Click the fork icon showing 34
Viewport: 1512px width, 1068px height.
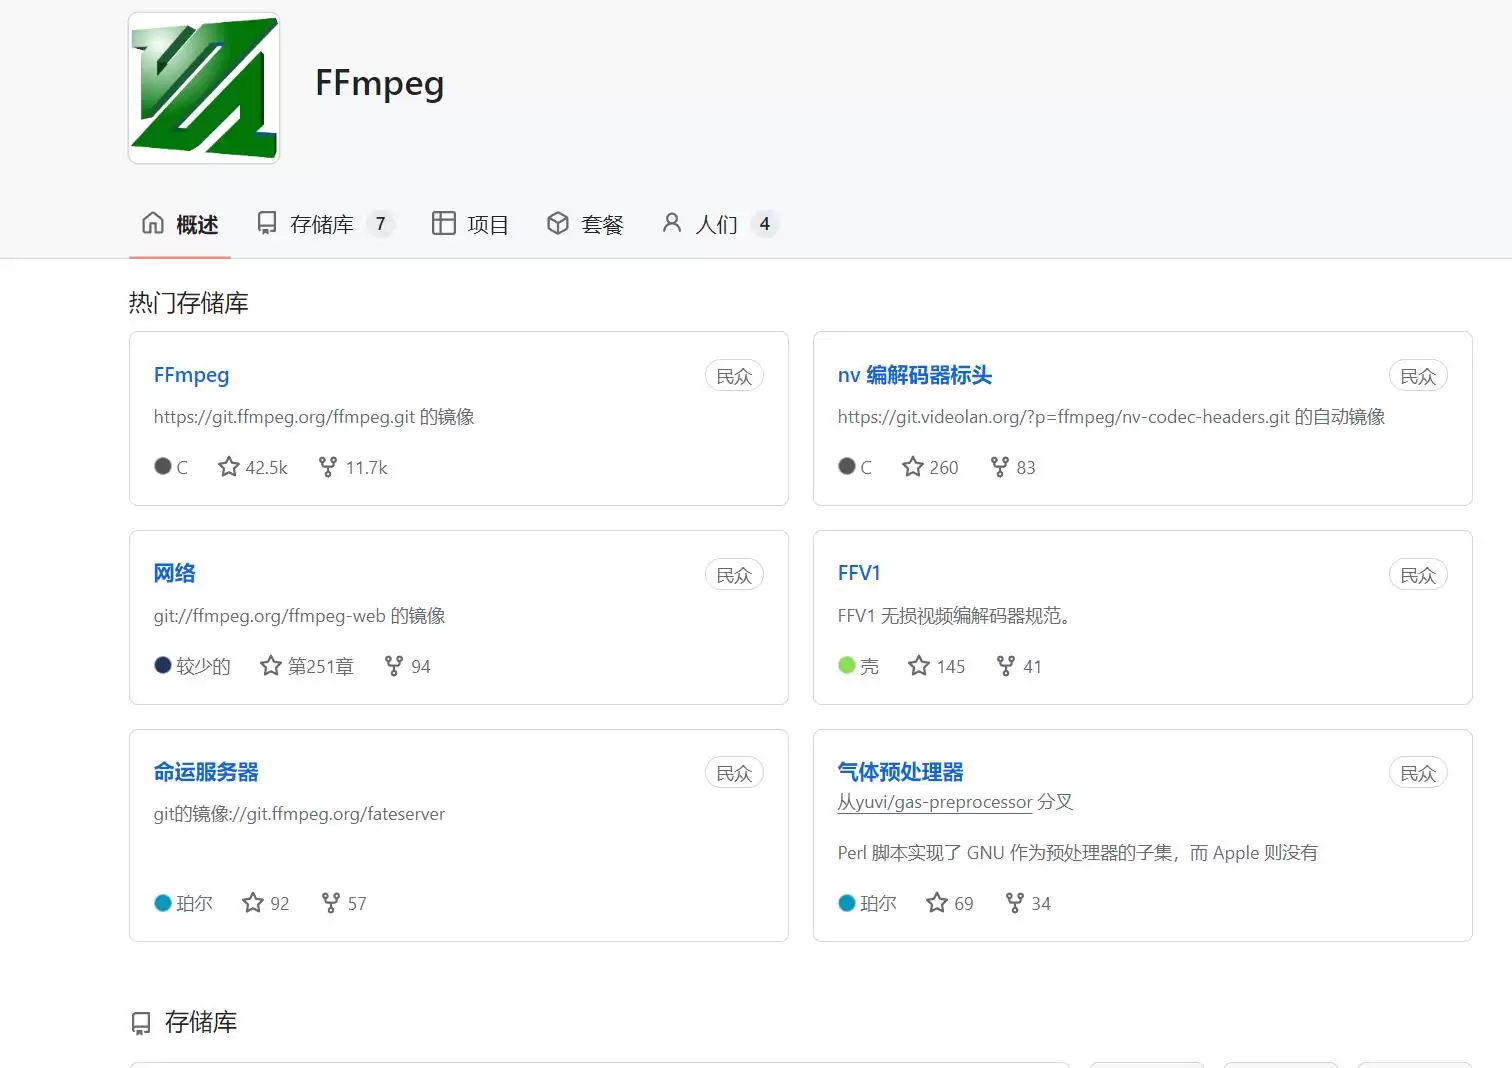tap(1014, 903)
